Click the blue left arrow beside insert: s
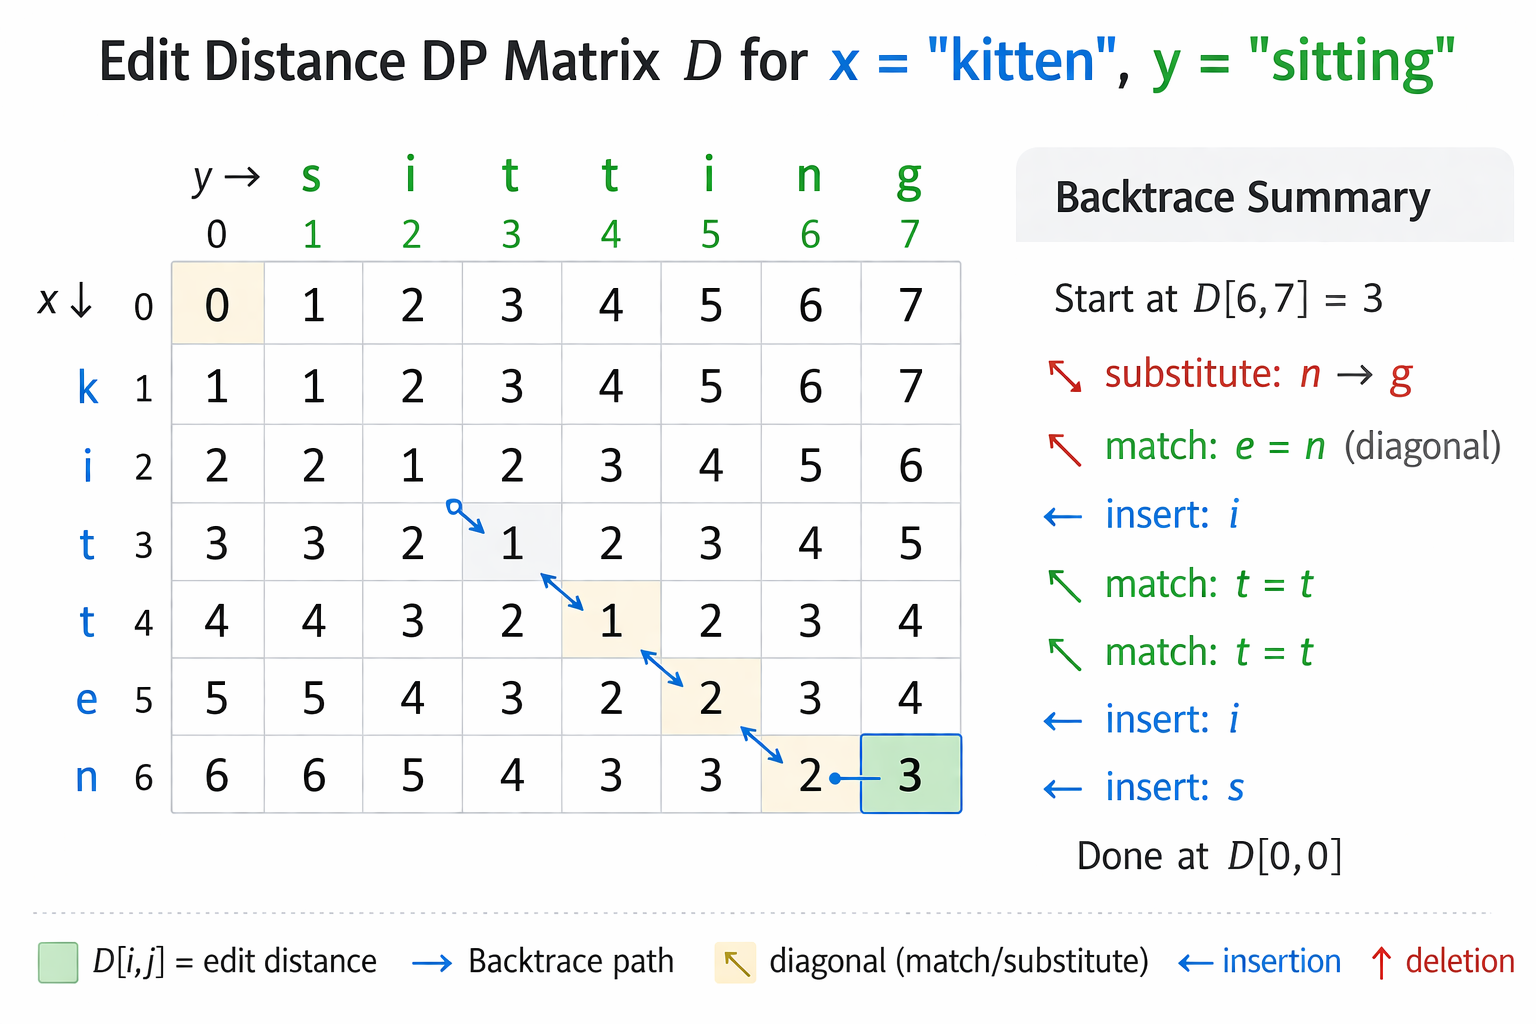The width and height of the screenshot is (1536, 1024). tap(1062, 789)
